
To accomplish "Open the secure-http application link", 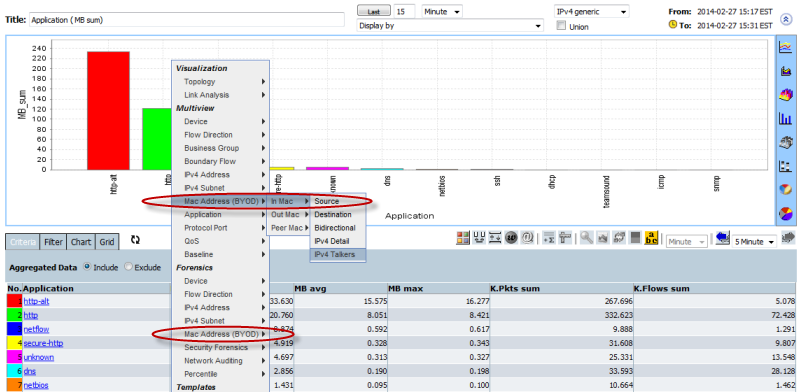I will point(43,343).
